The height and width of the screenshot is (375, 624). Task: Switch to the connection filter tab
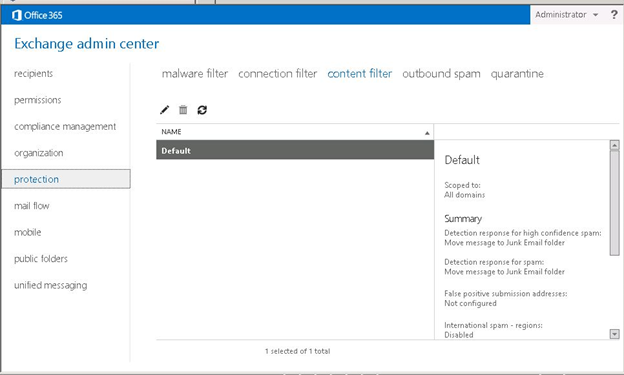point(277,74)
